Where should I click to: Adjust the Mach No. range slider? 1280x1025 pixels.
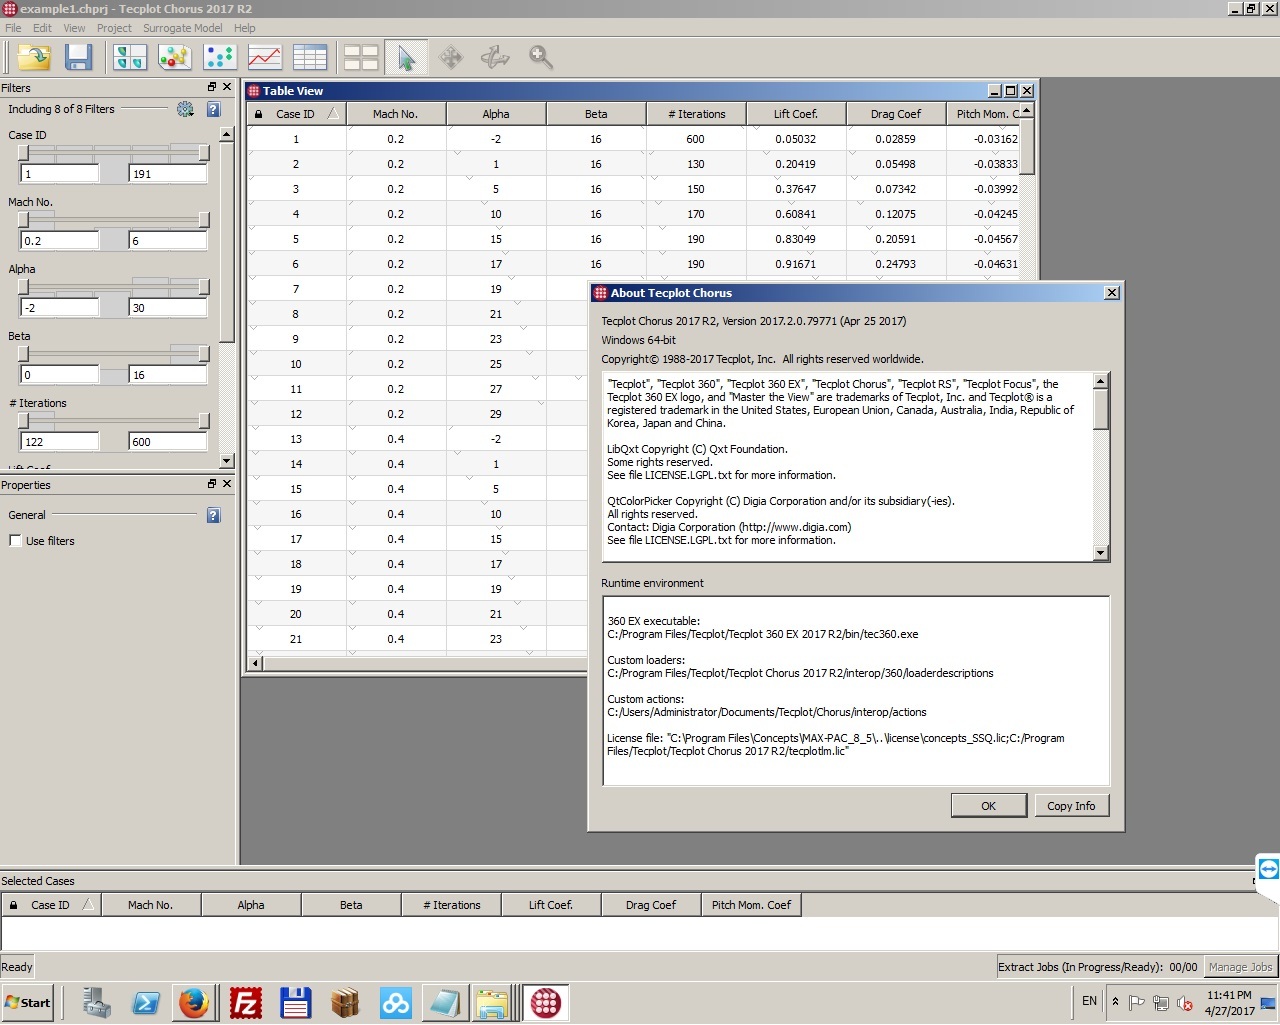(x=113, y=219)
